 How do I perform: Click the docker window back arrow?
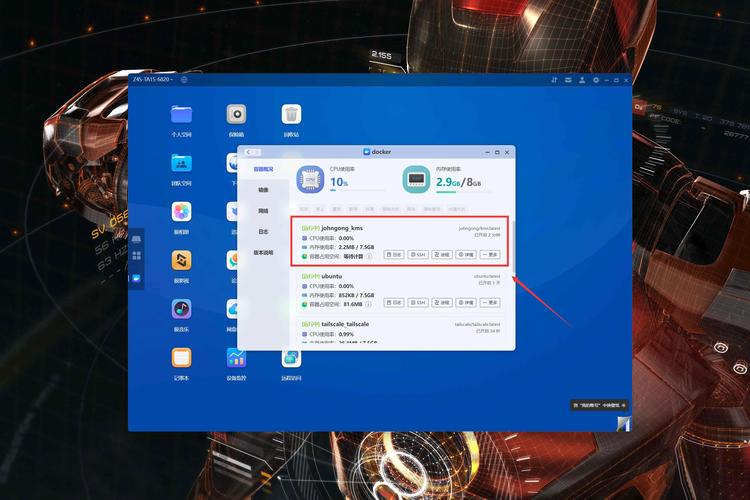(246, 152)
